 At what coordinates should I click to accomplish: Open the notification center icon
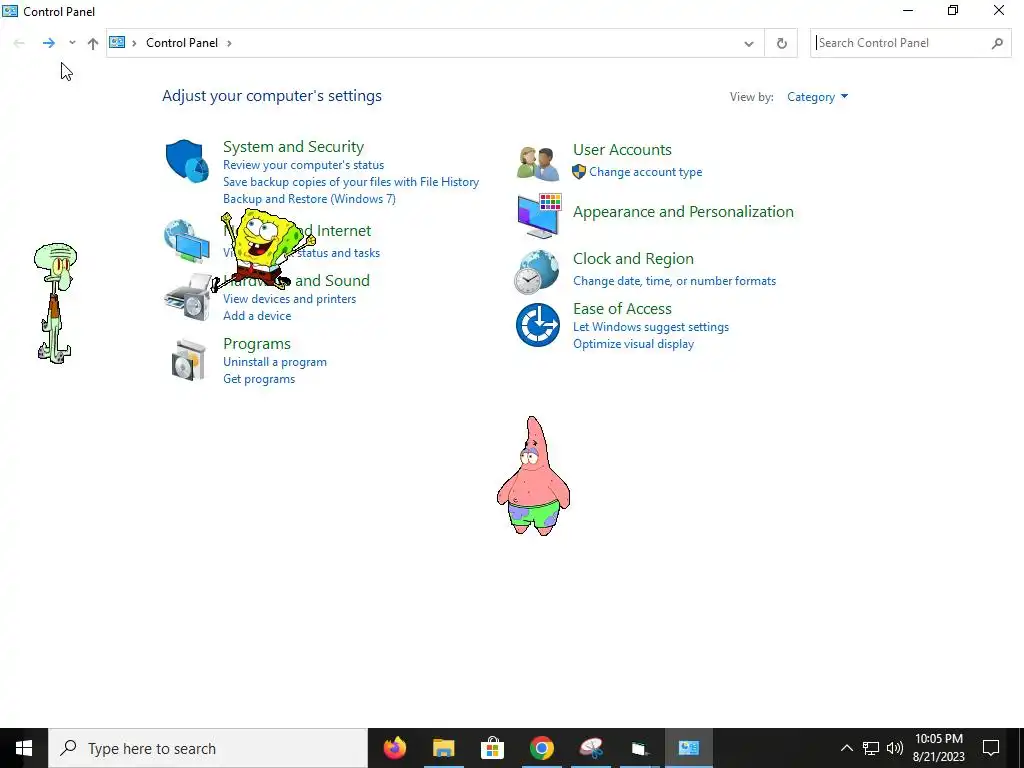[x=991, y=748]
